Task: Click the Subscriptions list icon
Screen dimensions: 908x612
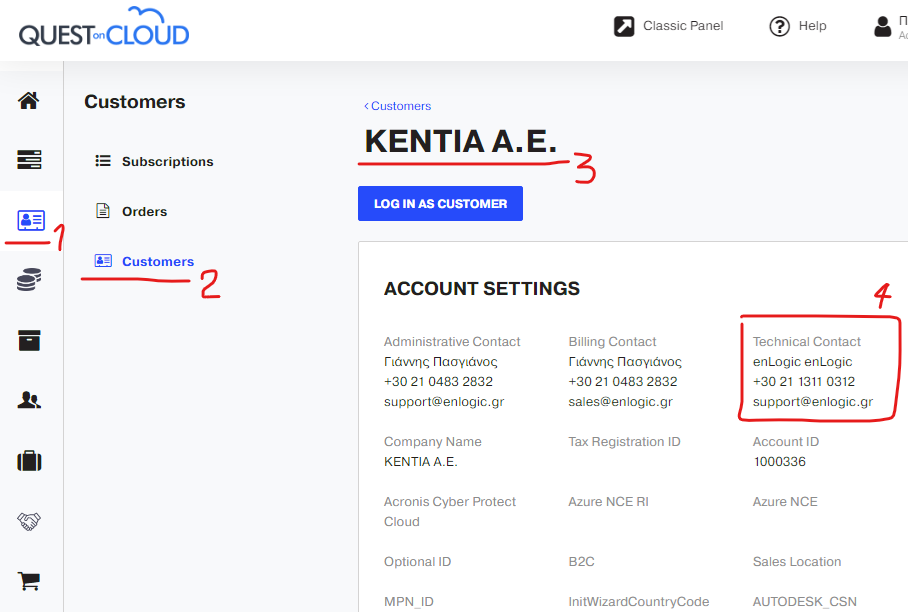Action: 103,161
